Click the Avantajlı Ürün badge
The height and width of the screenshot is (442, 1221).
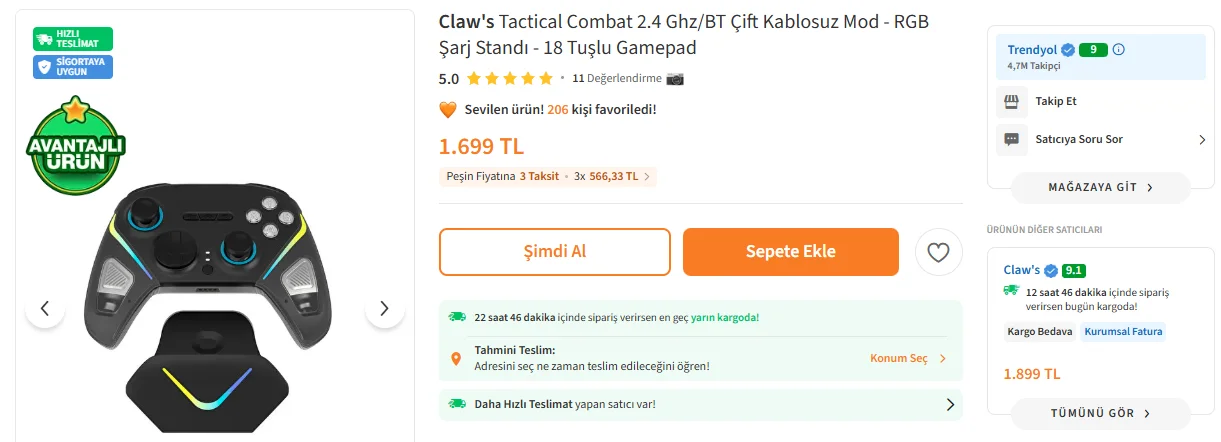click(x=75, y=147)
